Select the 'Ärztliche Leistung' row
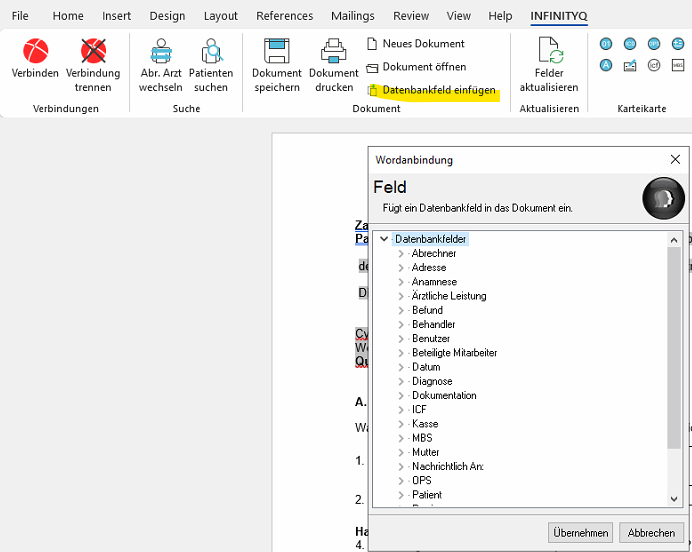692x552 pixels. (449, 296)
